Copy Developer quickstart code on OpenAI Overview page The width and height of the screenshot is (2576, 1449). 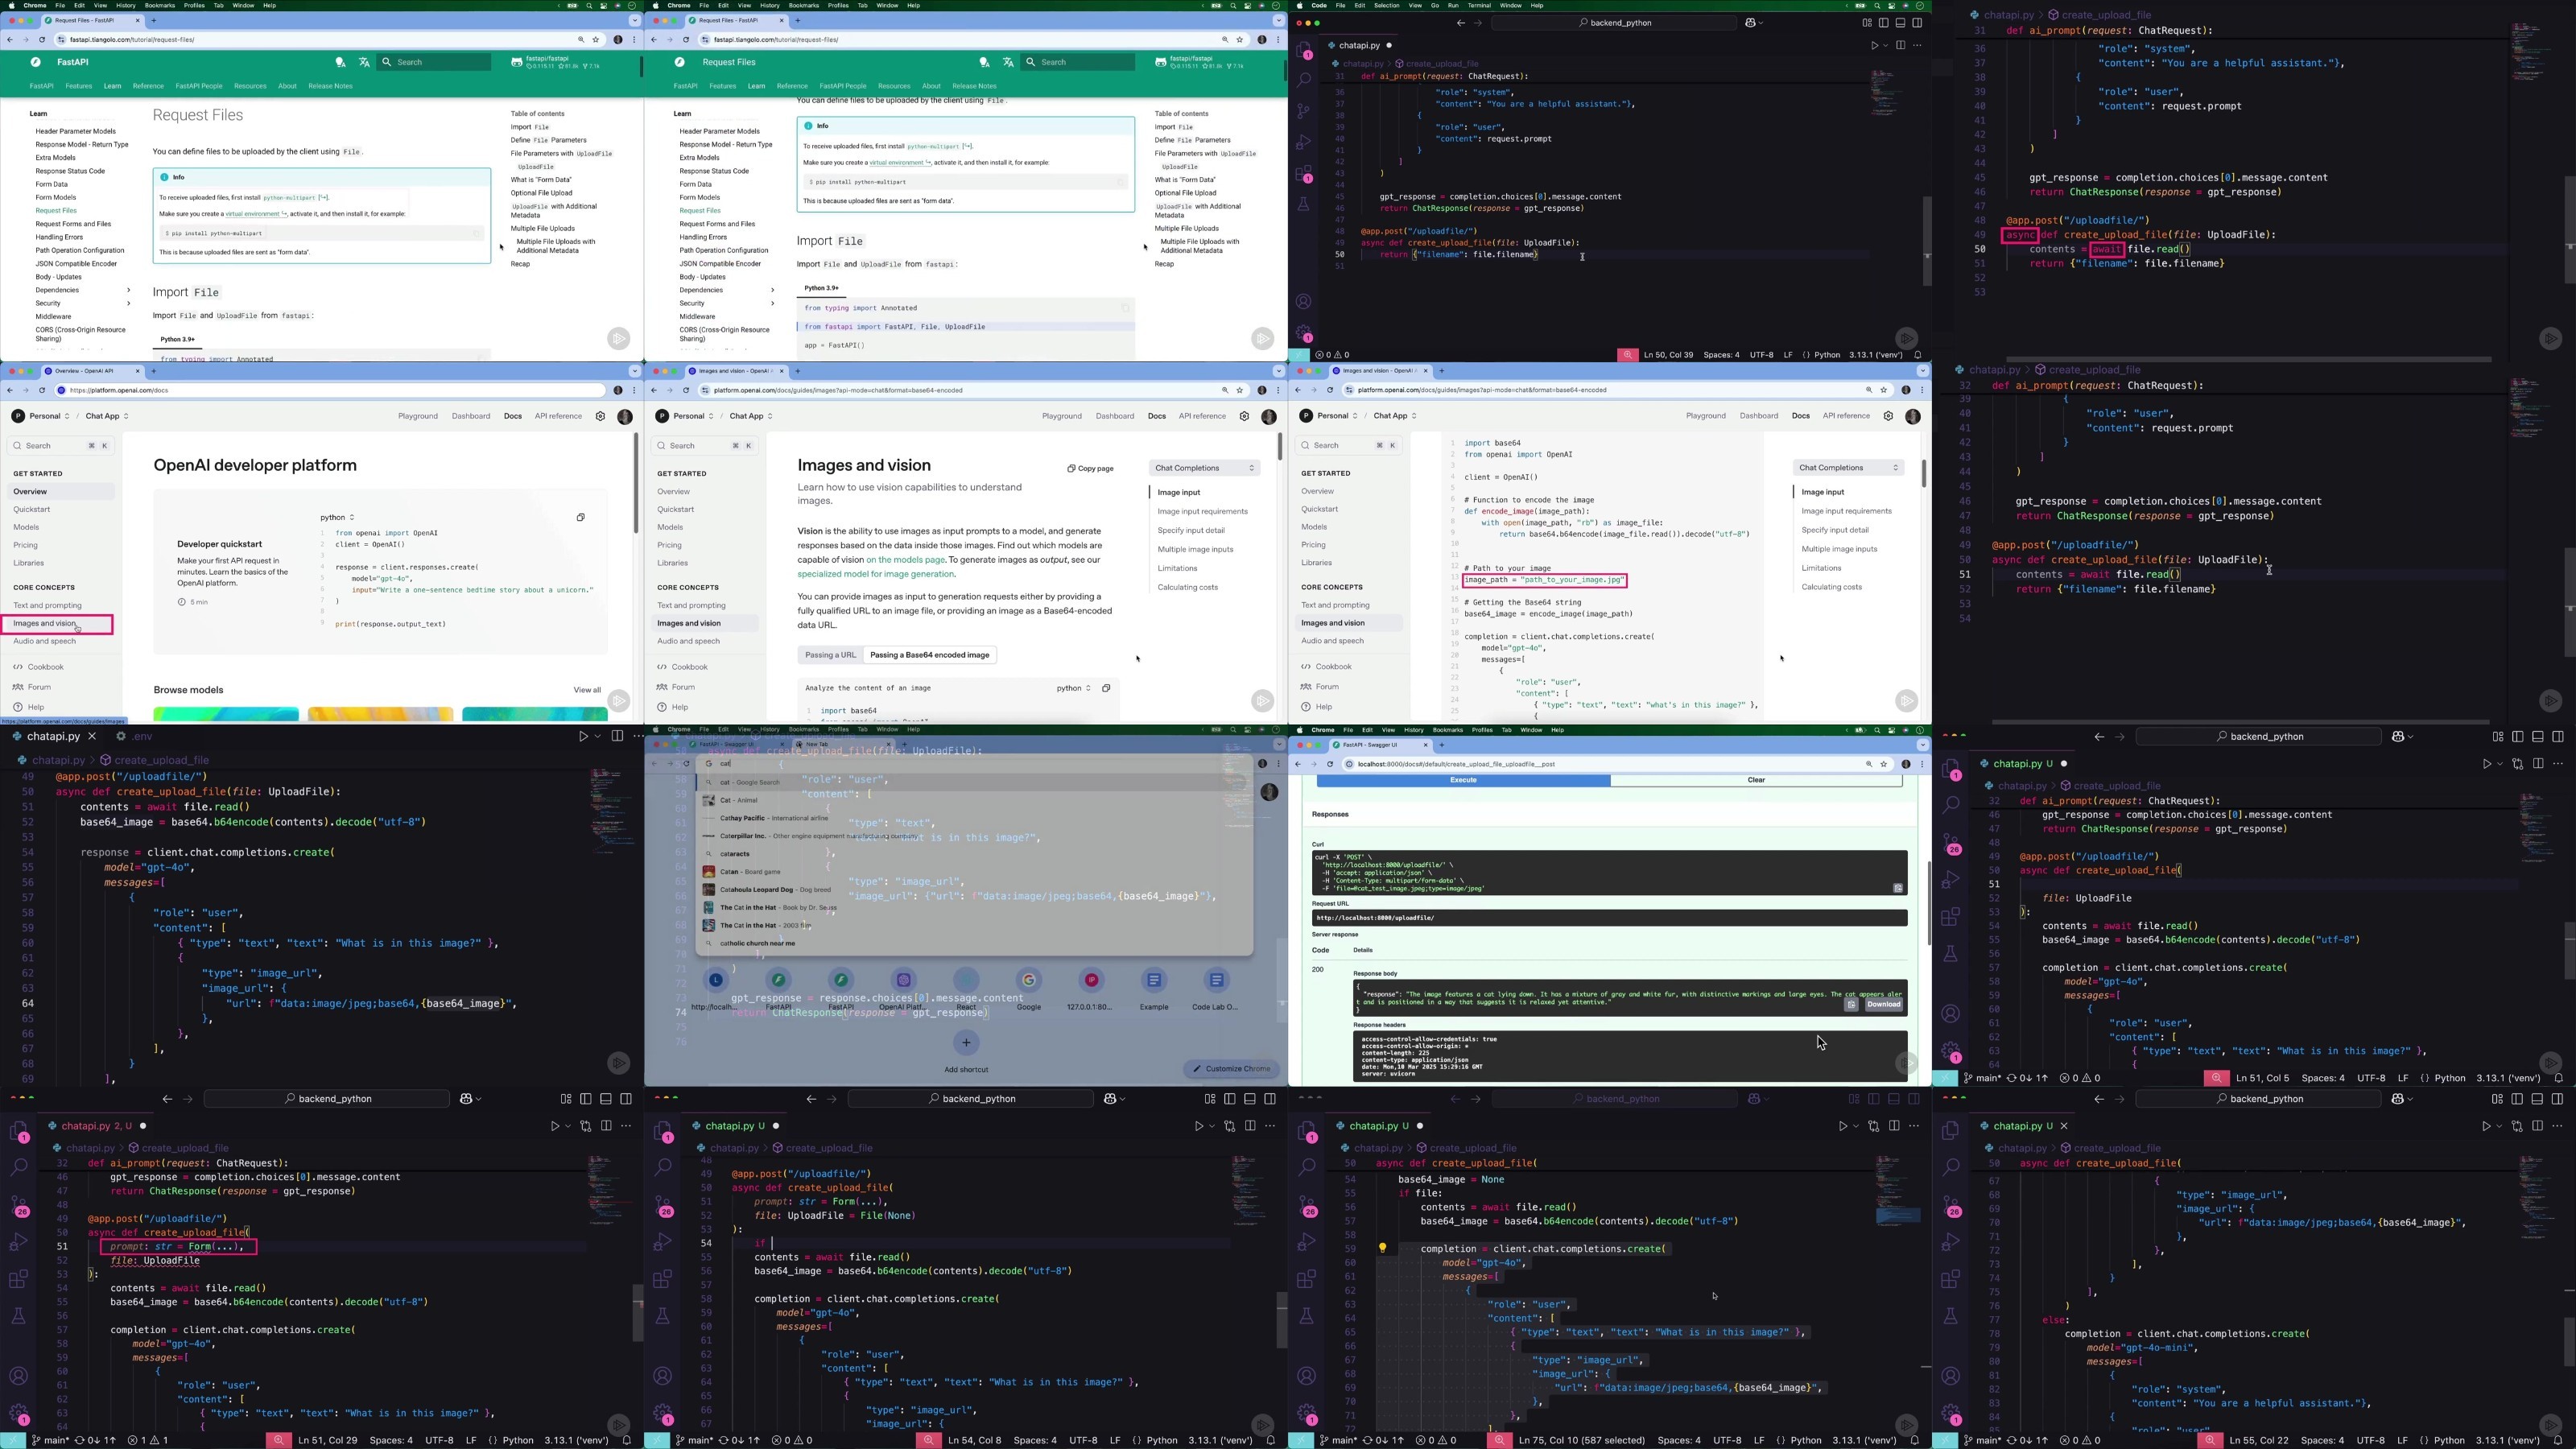(580, 517)
